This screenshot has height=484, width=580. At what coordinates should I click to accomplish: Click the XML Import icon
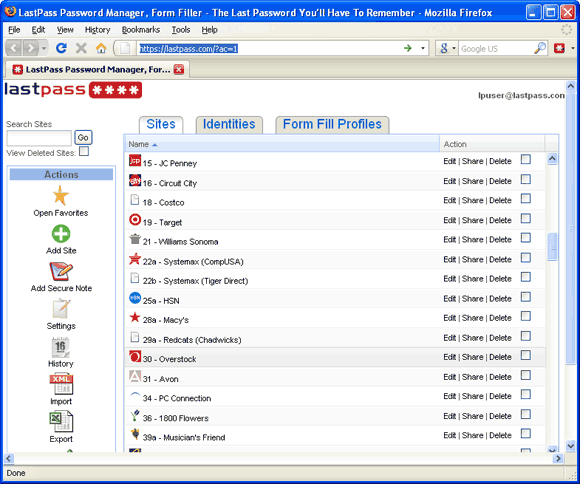click(61, 384)
